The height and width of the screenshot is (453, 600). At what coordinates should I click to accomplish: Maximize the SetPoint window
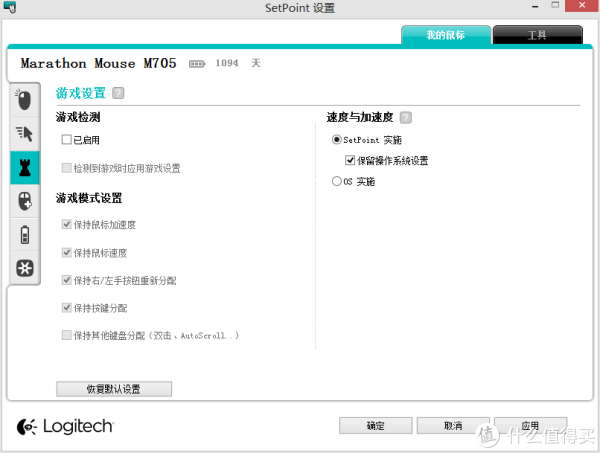pyautogui.click(x=555, y=6)
